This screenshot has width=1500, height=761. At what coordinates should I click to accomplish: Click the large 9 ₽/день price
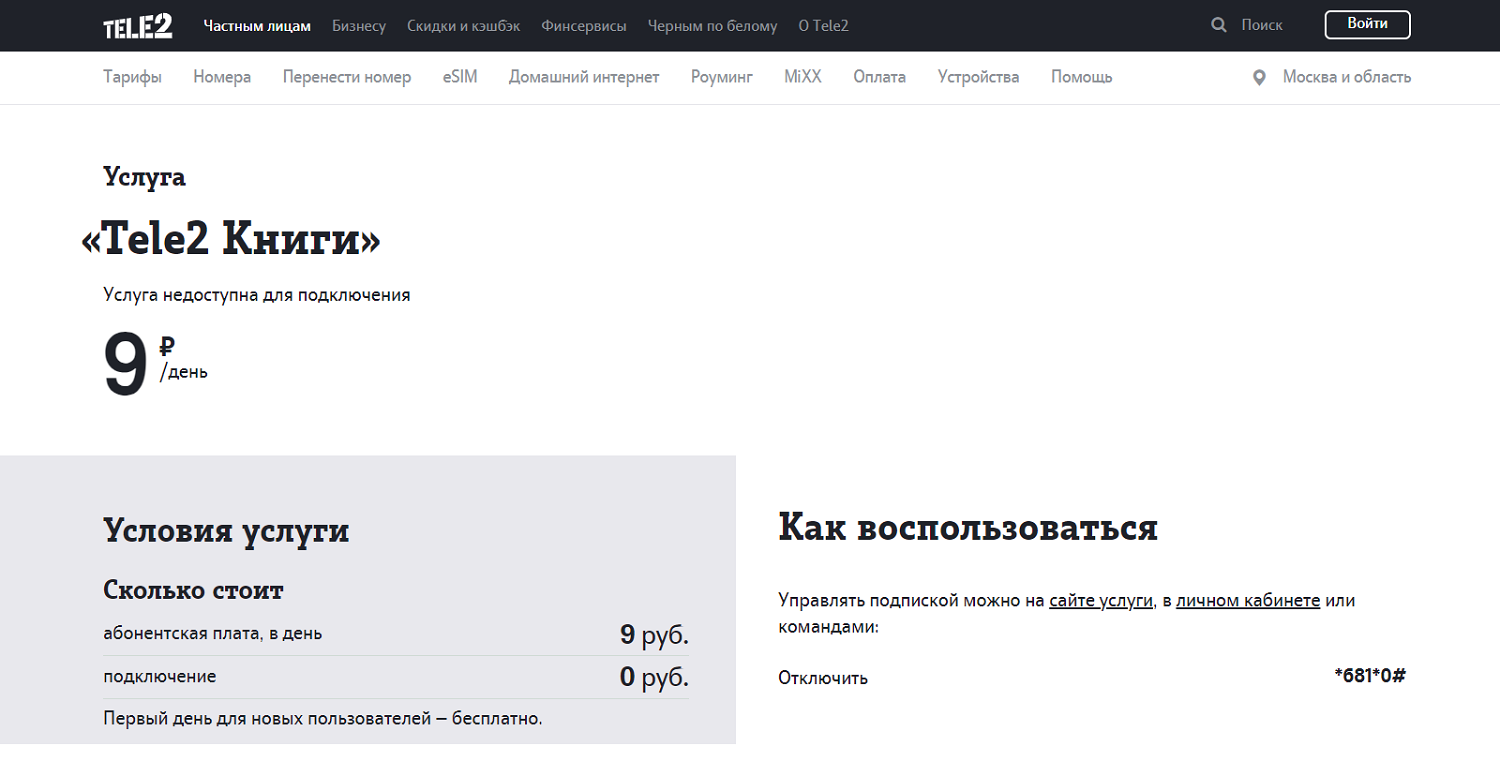pos(156,365)
